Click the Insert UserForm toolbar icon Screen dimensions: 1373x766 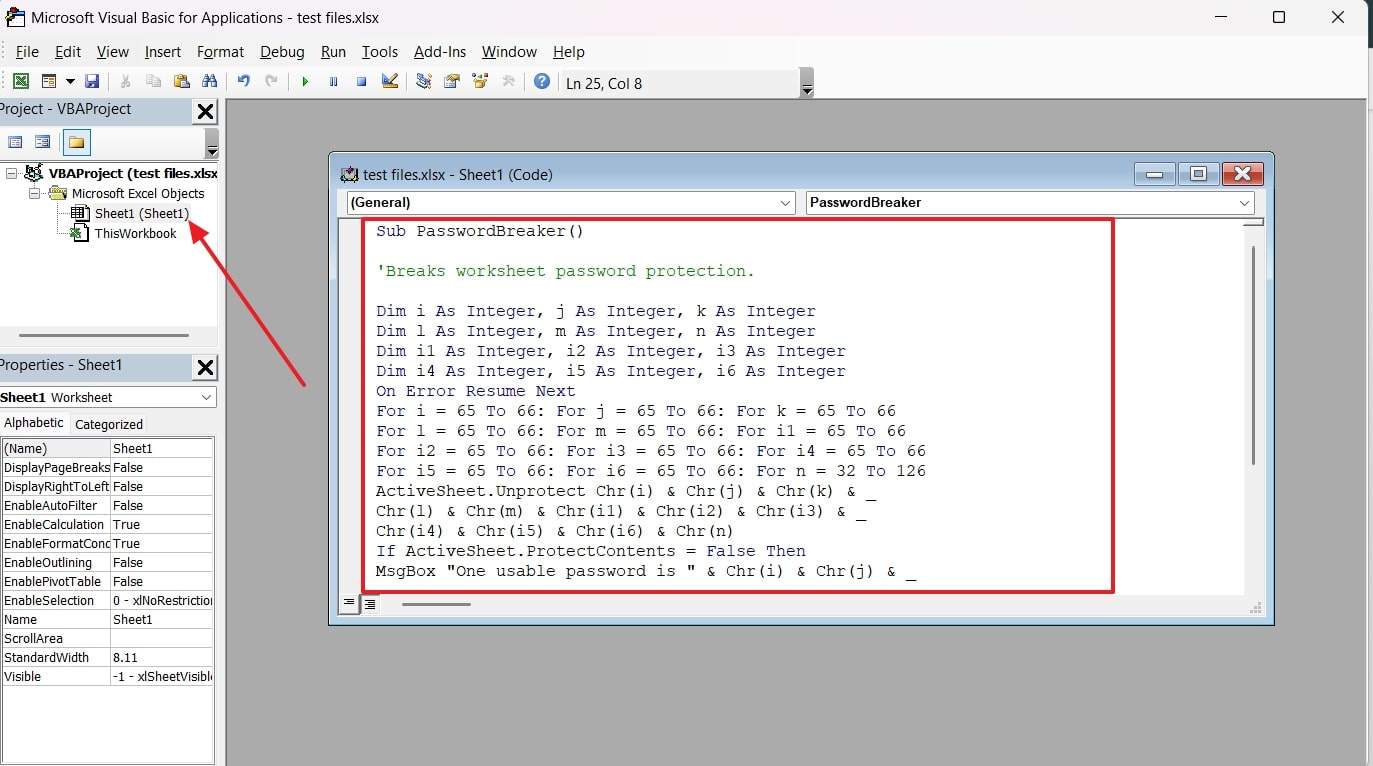[49, 82]
